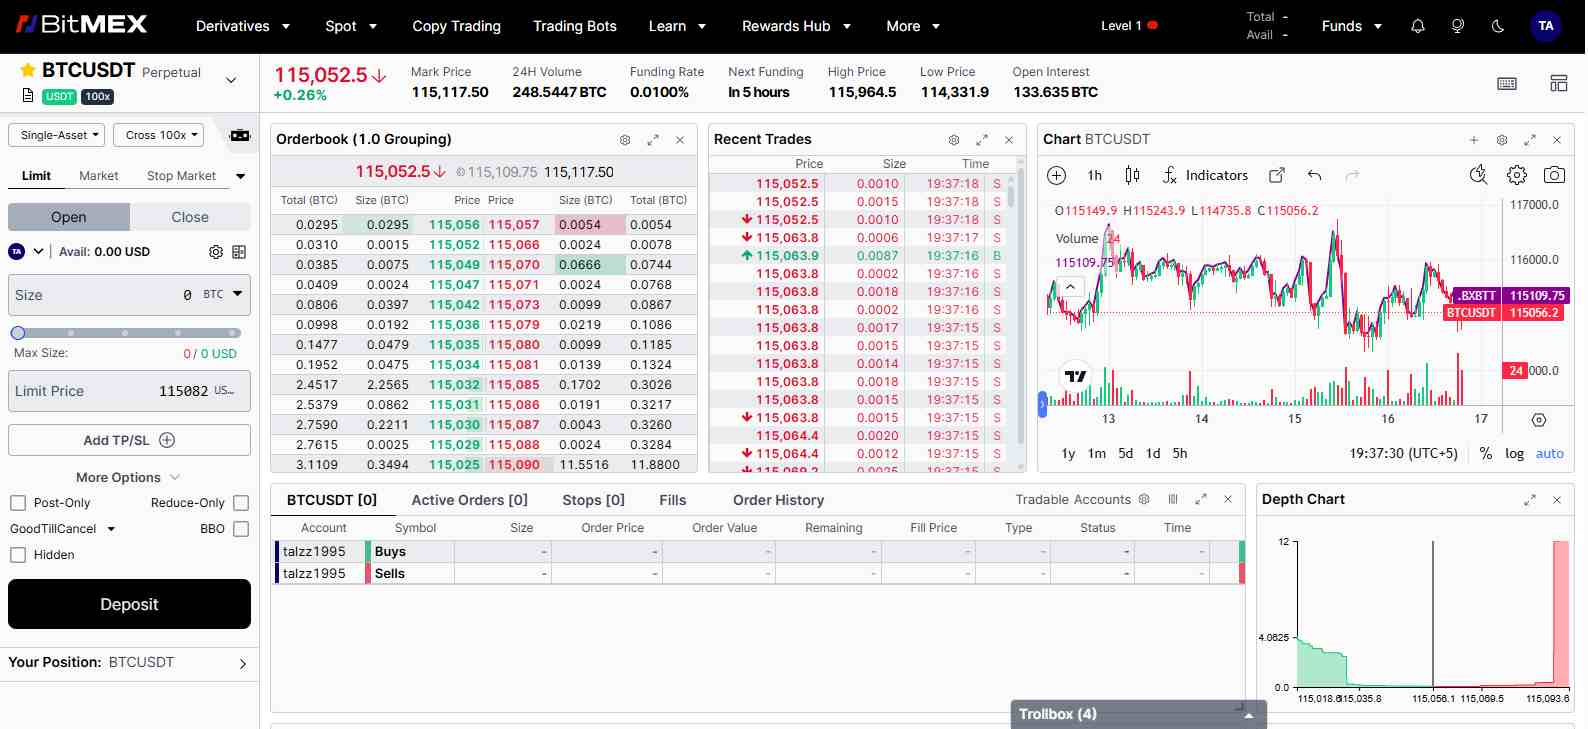Open TradingView chart settings gear
The image size is (1588, 729).
point(1516,175)
